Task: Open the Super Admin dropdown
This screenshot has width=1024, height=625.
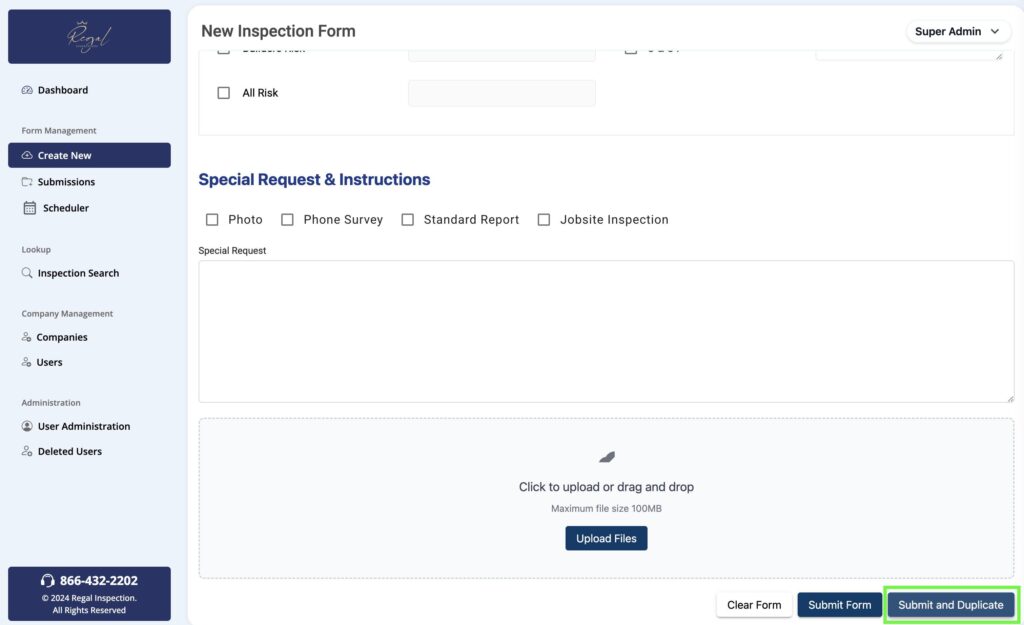Action: click(x=956, y=32)
